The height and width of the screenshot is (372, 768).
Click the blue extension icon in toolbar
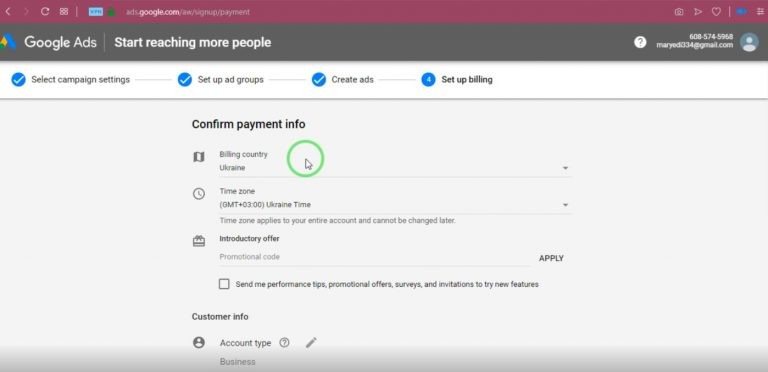742,12
